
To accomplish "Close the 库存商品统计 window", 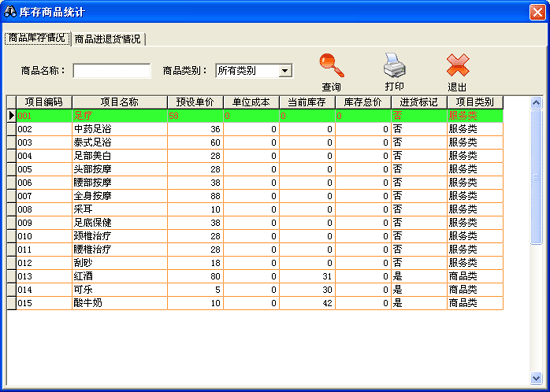I will coord(537,12).
